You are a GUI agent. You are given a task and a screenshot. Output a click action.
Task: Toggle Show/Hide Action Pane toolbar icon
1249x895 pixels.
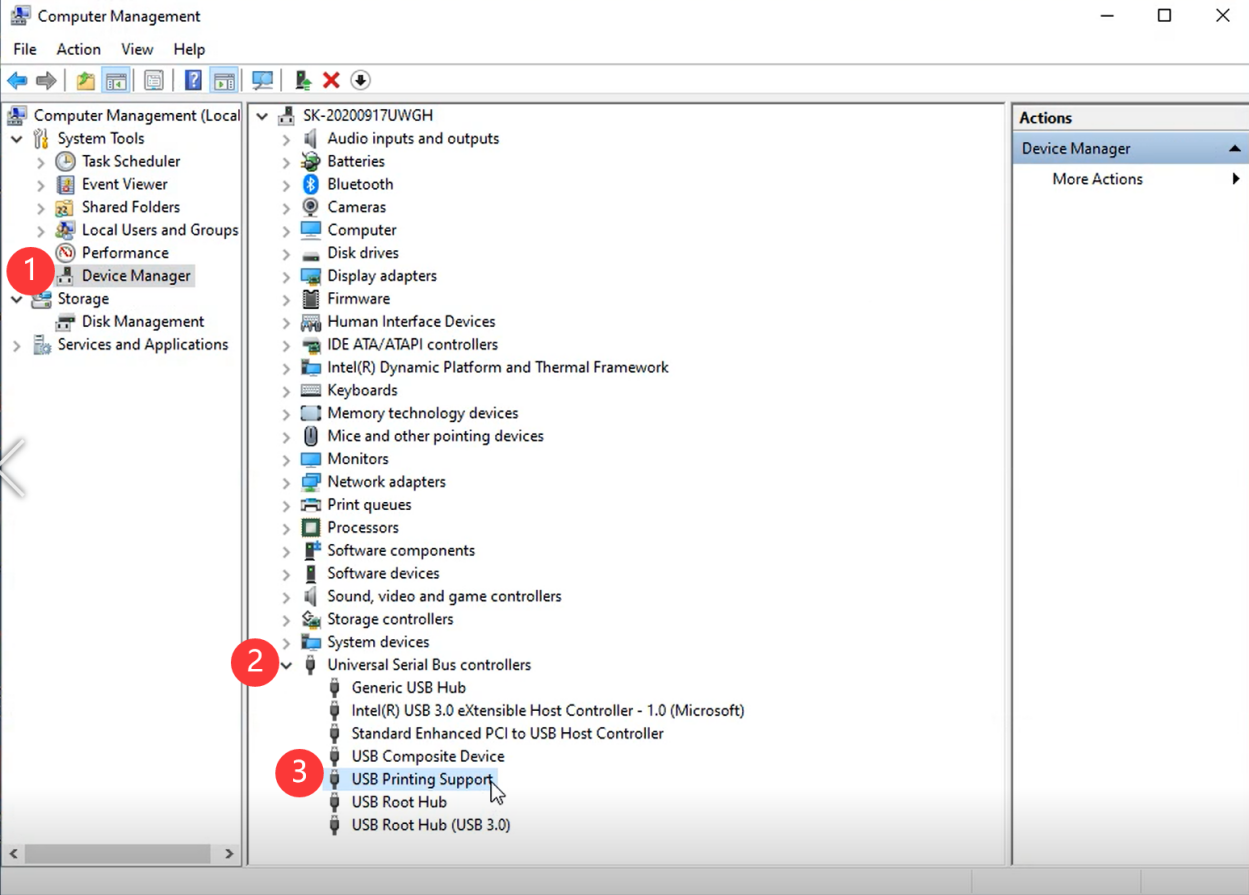coord(224,80)
